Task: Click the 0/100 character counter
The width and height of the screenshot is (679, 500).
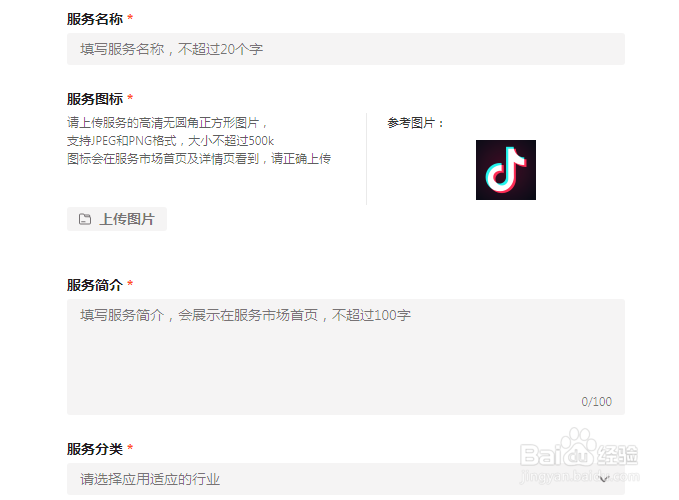Action: click(596, 402)
